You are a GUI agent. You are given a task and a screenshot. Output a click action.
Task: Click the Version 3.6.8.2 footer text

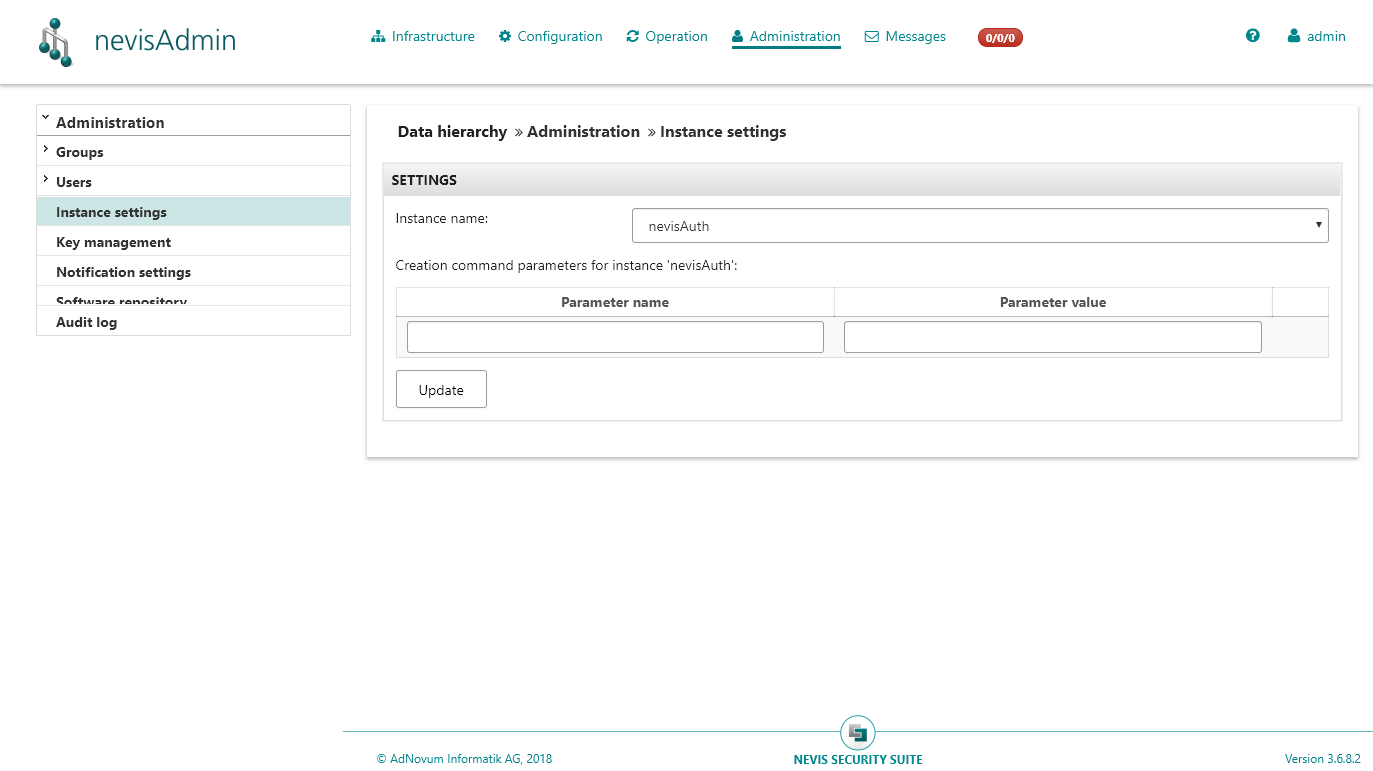1323,759
